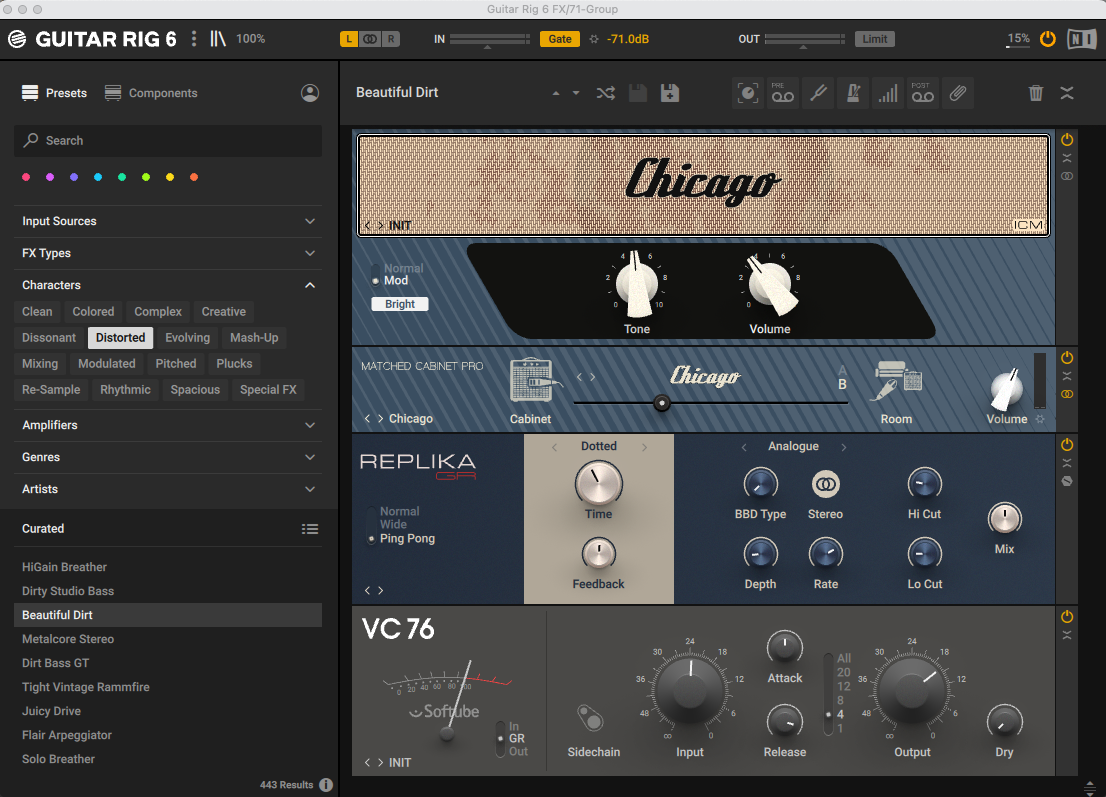The height and width of the screenshot is (797, 1106).
Task: Click the VC 76 Sidechain button
Action: click(590, 719)
